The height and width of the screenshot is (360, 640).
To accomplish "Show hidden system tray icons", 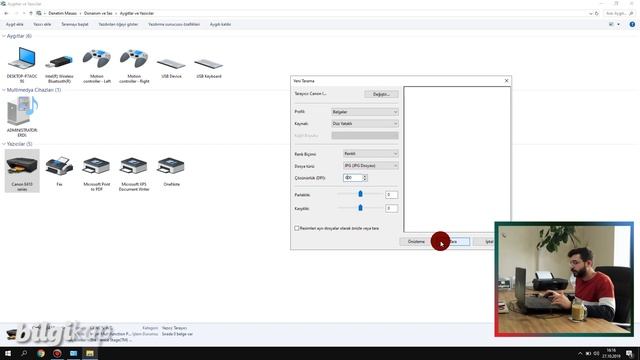I will (580, 353).
